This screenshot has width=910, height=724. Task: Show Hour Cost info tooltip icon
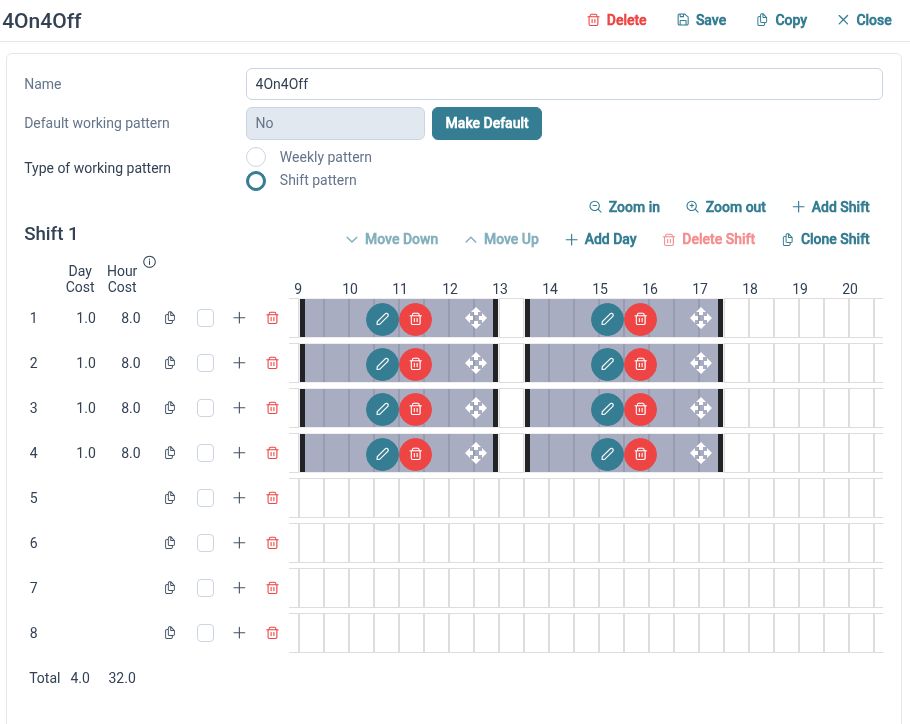[149, 262]
